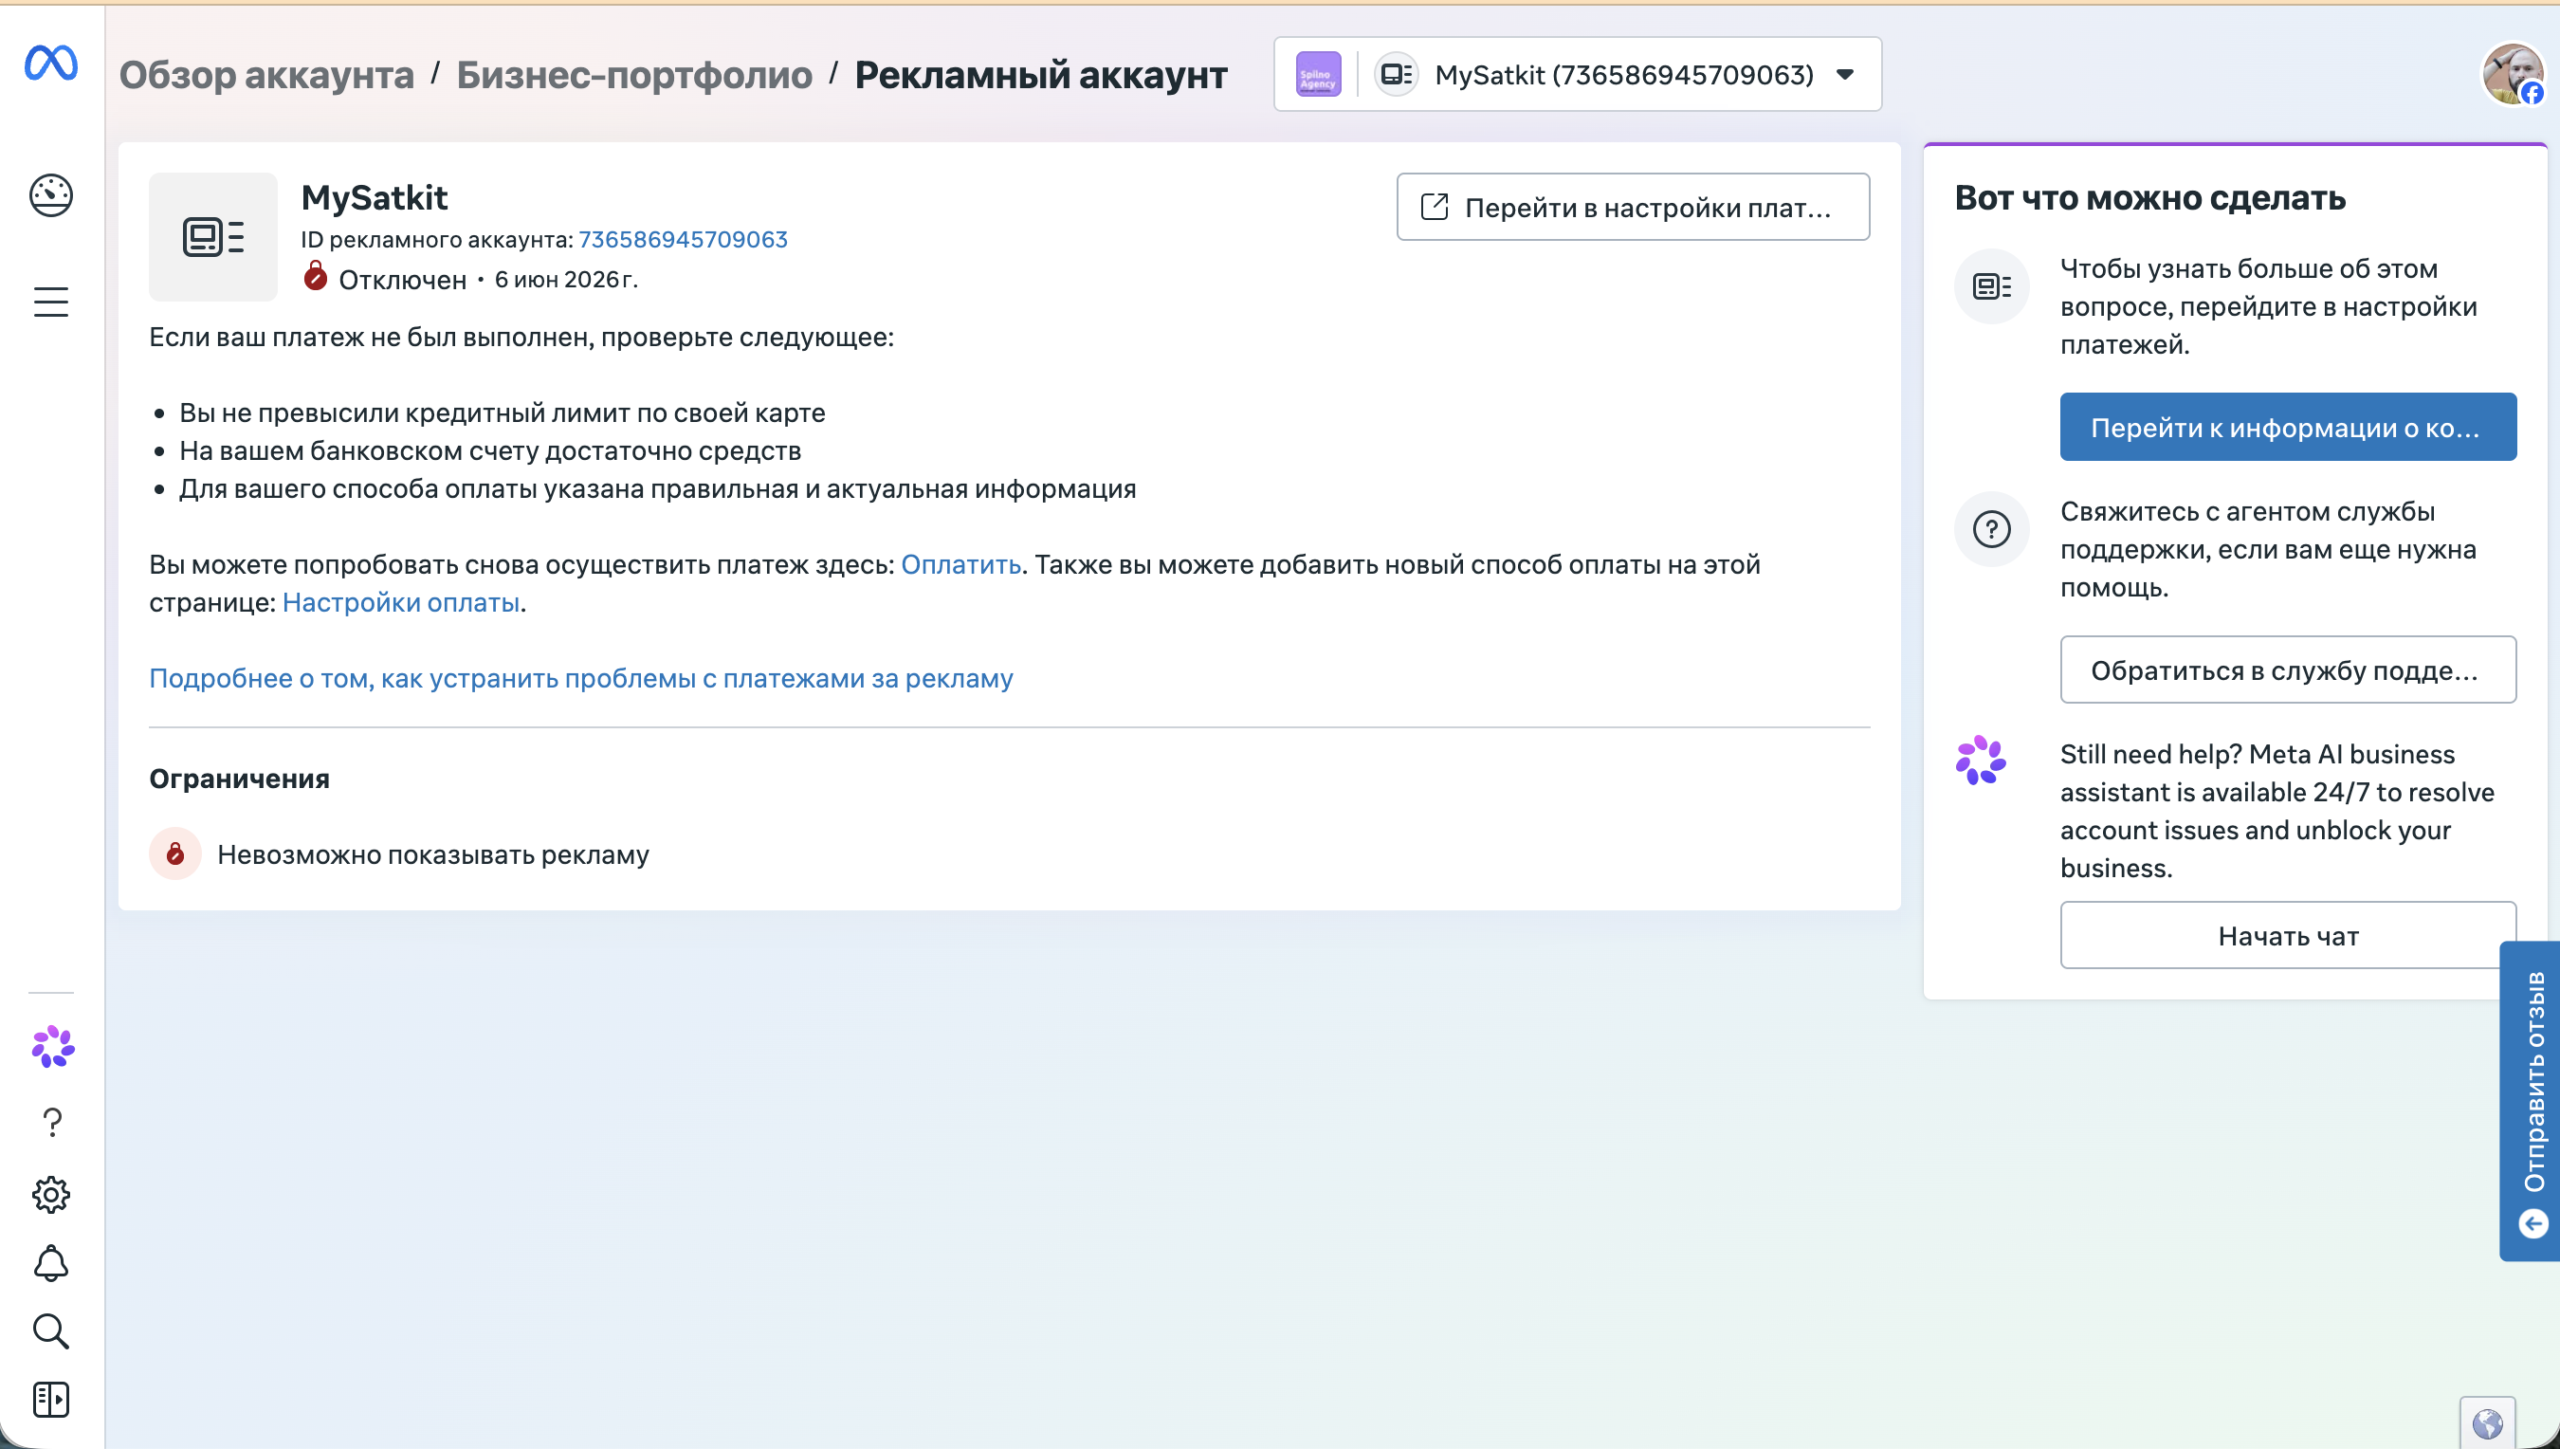
Task: Click the Meta AI flower icon in right panel
Action: 1981,761
